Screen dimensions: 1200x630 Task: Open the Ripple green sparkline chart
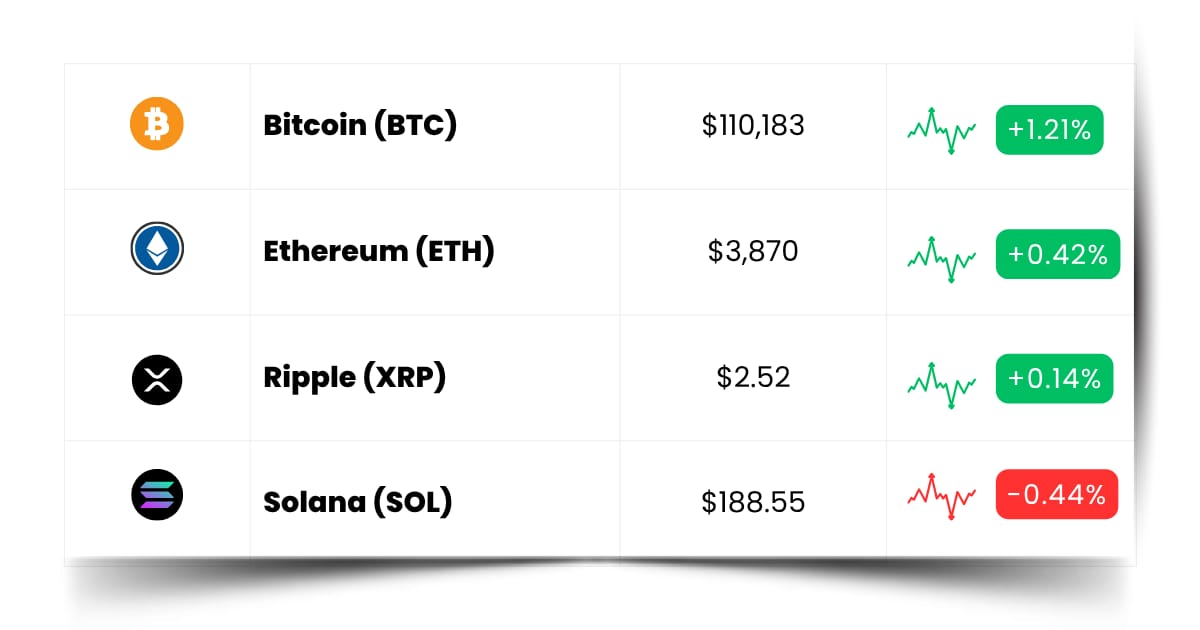(942, 385)
